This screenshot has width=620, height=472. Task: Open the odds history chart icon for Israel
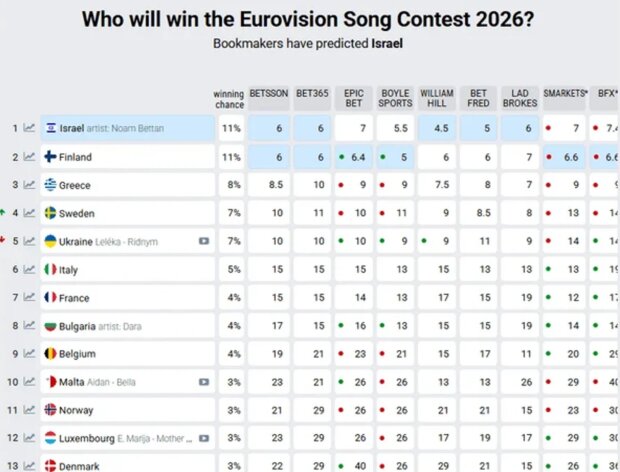(30, 128)
